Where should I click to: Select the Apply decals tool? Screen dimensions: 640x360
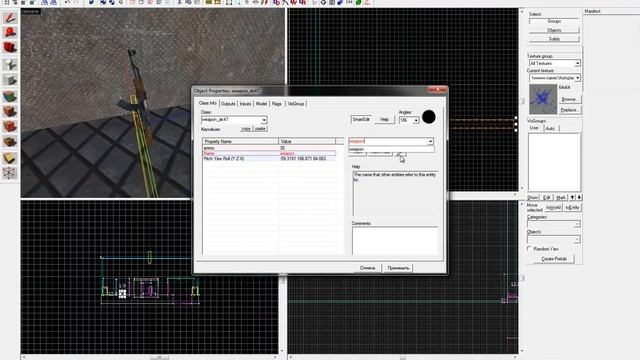pyautogui.click(x=10, y=127)
